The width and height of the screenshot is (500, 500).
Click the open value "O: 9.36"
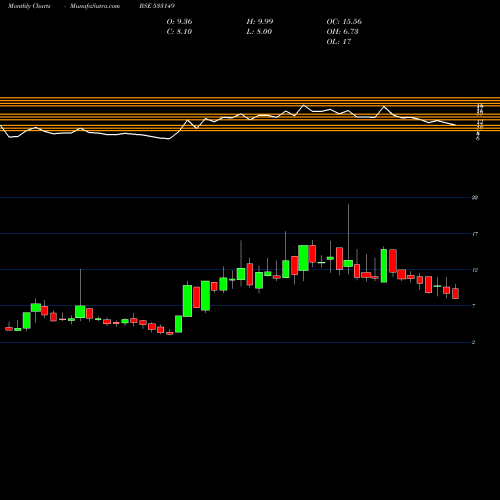[x=179, y=22]
